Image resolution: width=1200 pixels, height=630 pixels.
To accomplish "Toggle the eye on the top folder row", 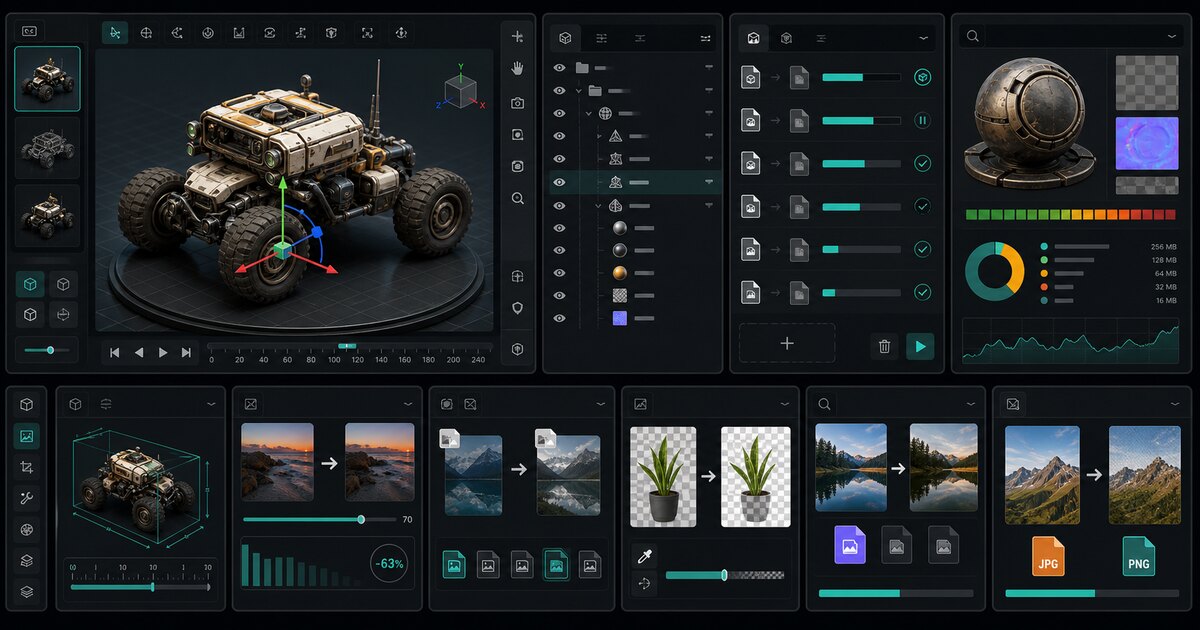I will pyautogui.click(x=559, y=67).
